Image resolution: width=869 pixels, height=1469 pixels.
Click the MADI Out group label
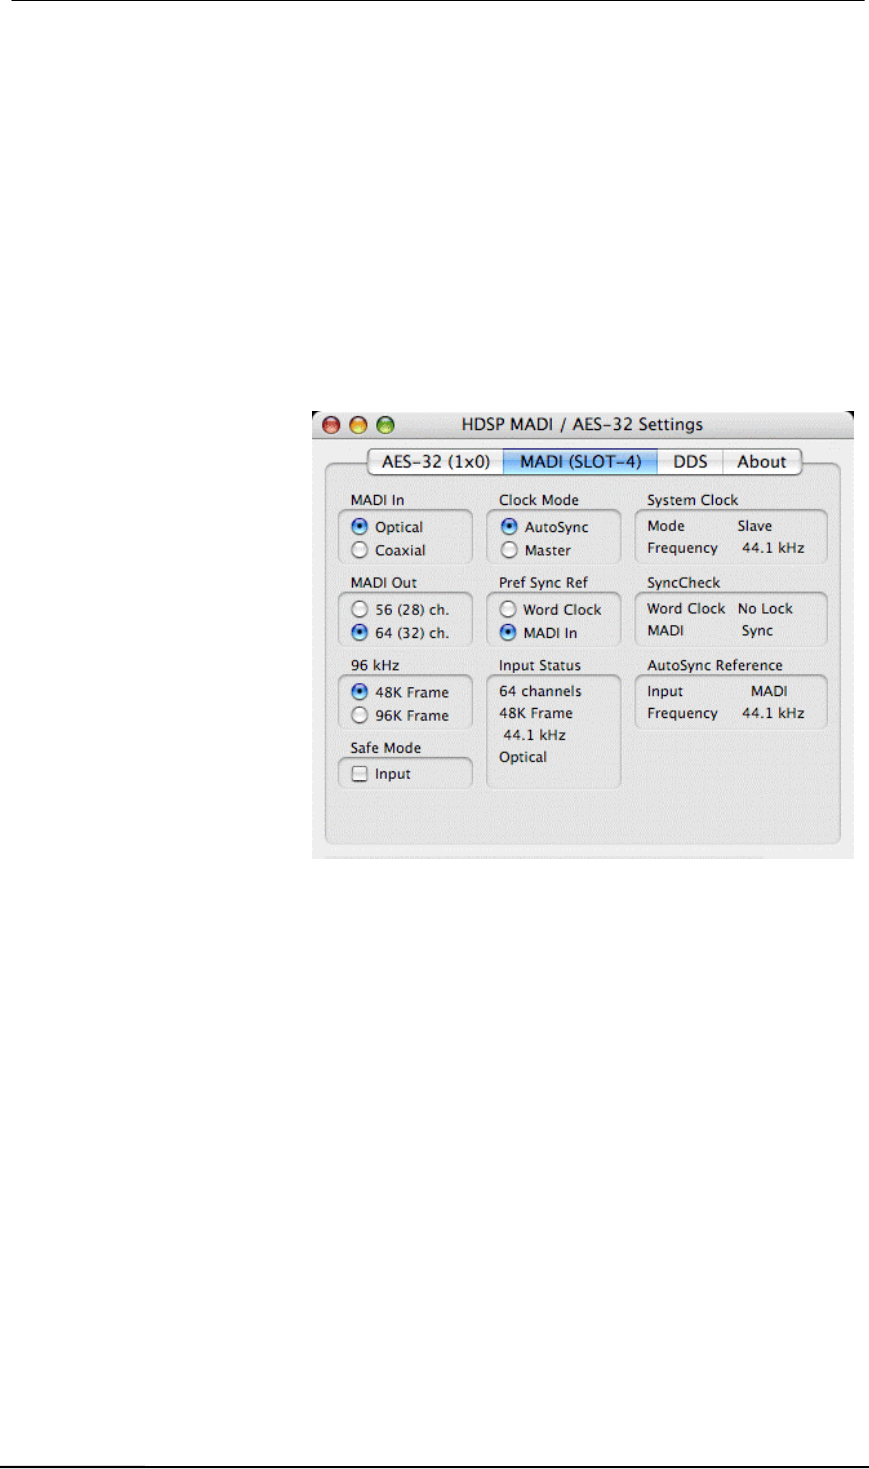(384, 583)
